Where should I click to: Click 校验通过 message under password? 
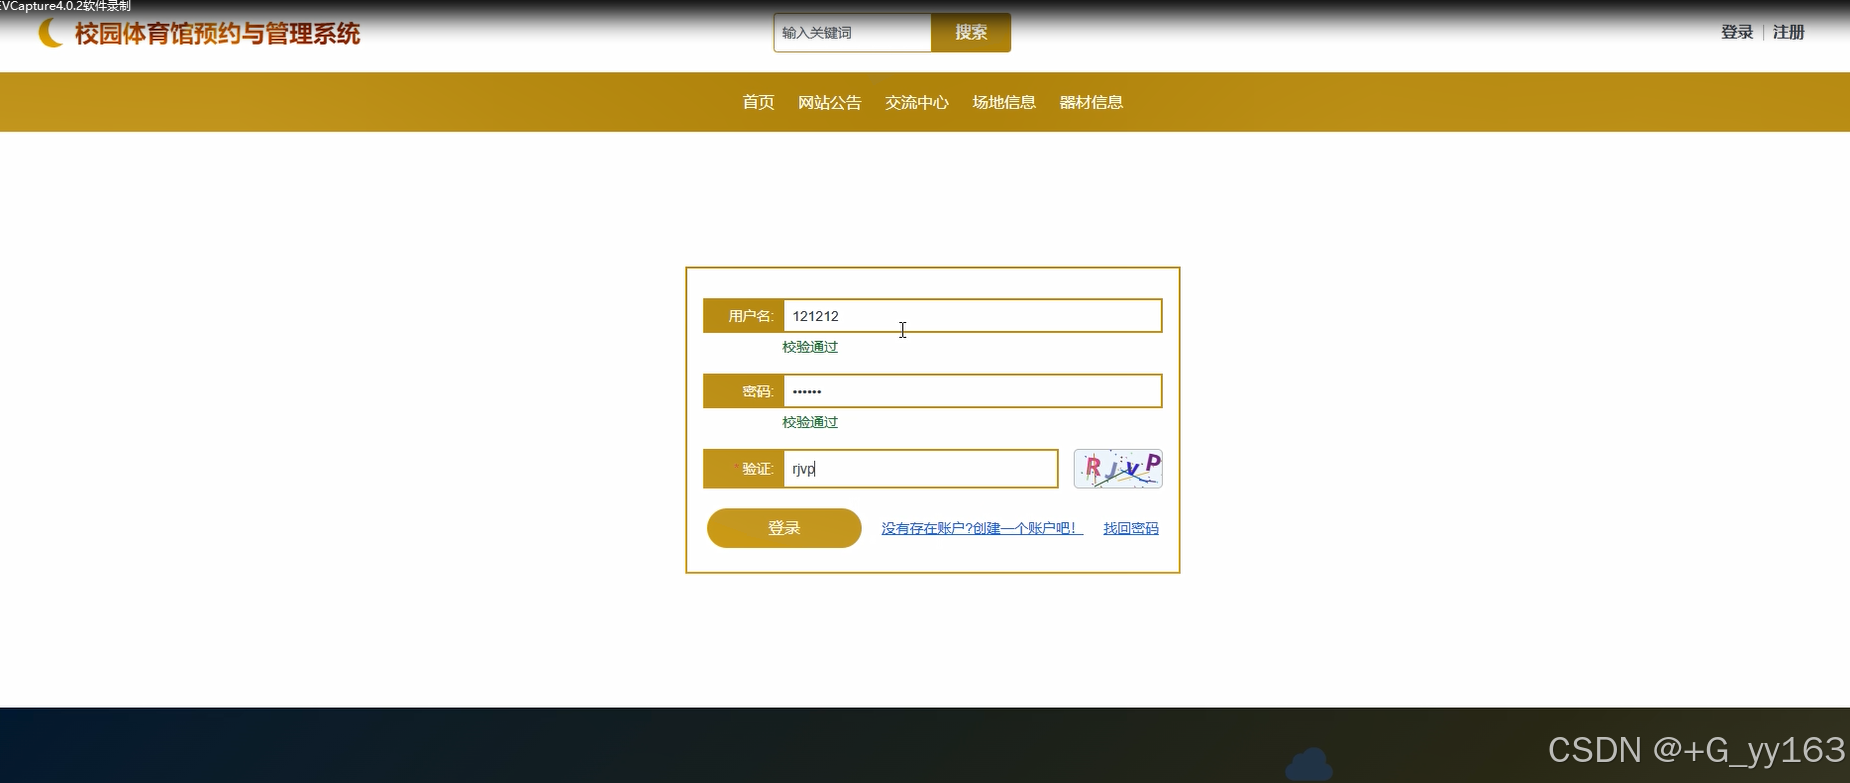point(810,422)
